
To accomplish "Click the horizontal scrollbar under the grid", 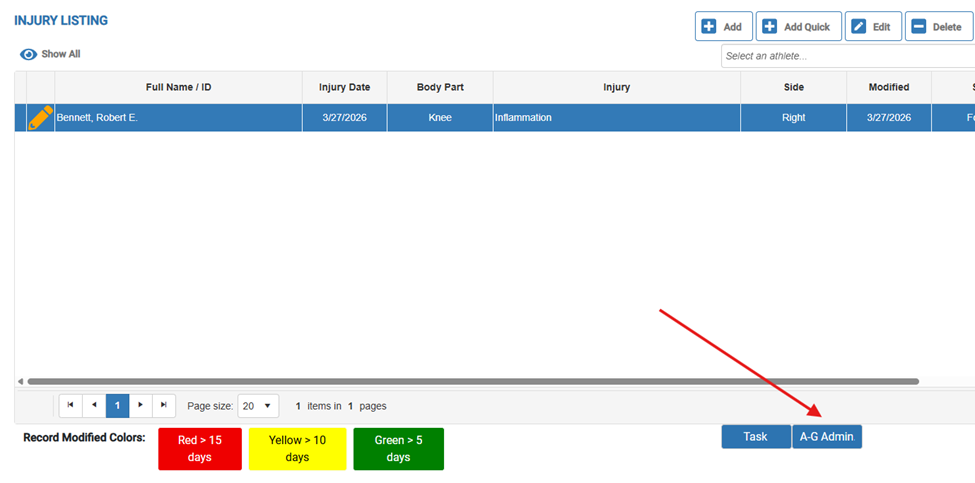I will coord(472,381).
